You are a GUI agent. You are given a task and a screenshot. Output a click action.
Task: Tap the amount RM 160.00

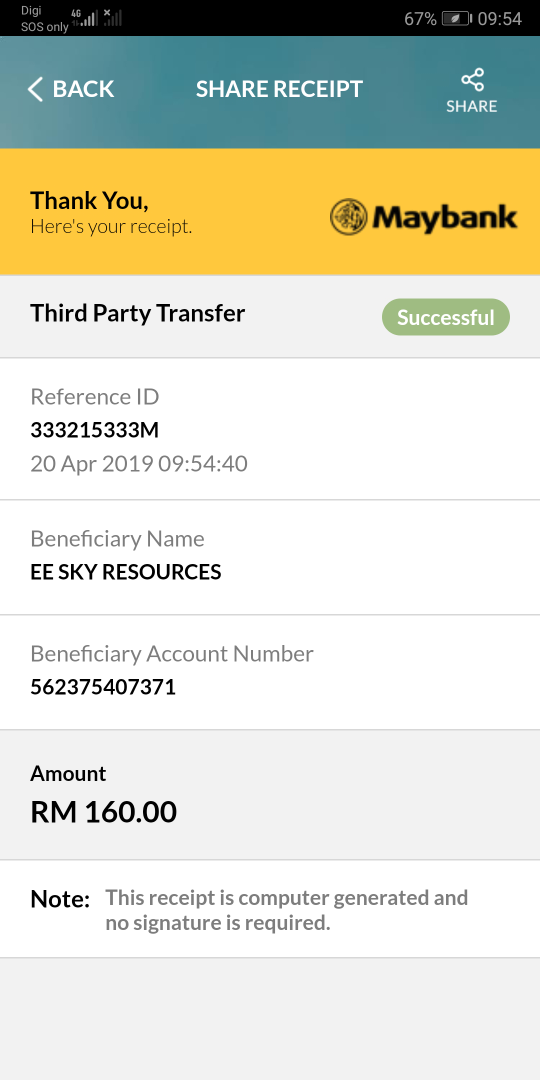103,812
